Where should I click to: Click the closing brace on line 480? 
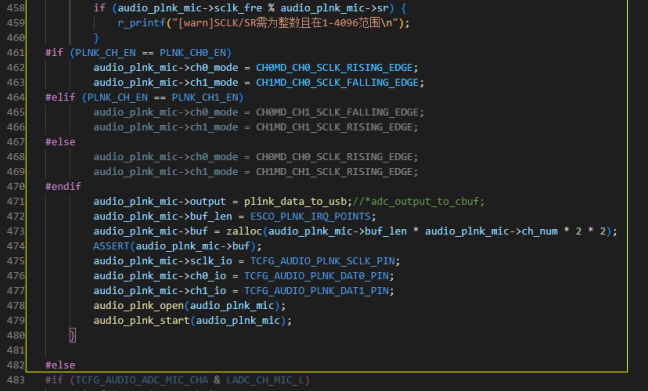point(72,336)
